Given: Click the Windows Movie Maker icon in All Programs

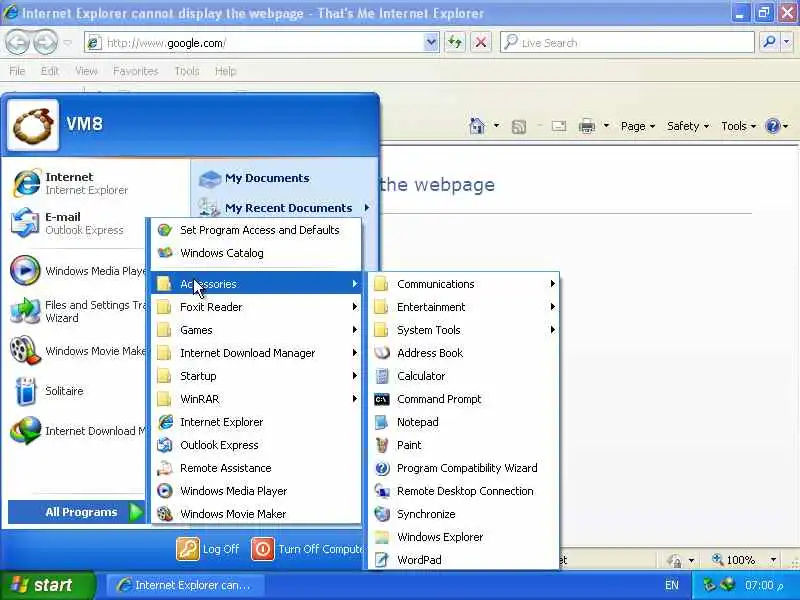Looking at the screenshot, I should tap(164, 514).
